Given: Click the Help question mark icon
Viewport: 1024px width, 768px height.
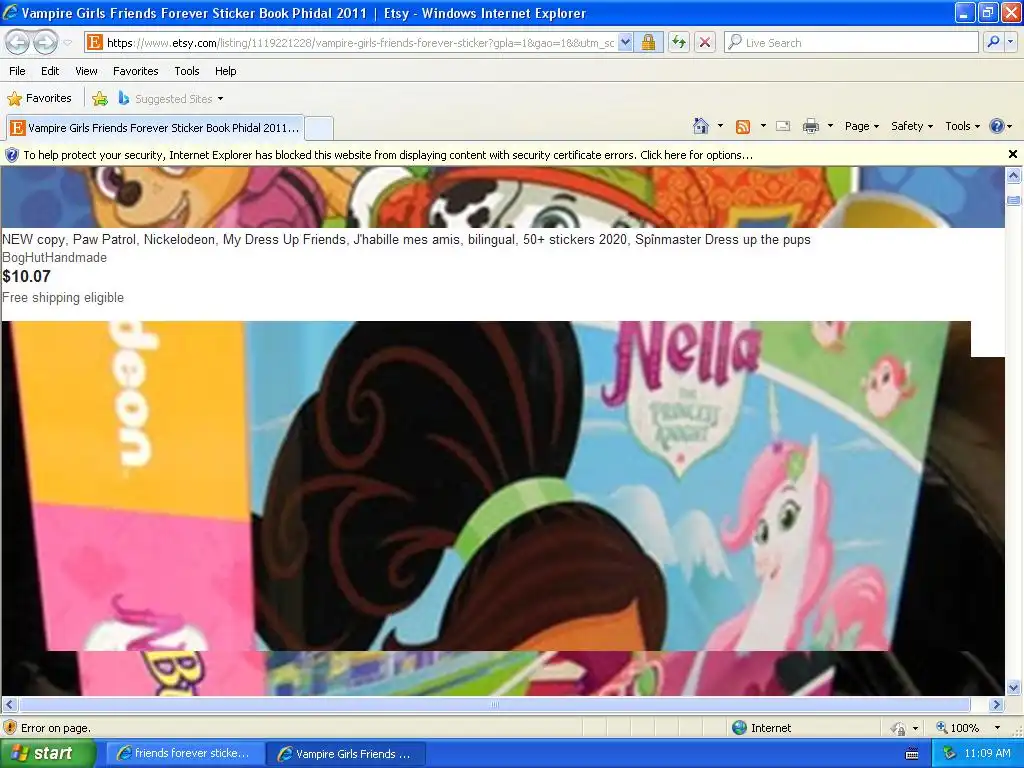Looking at the screenshot, I should coord(997,126).
